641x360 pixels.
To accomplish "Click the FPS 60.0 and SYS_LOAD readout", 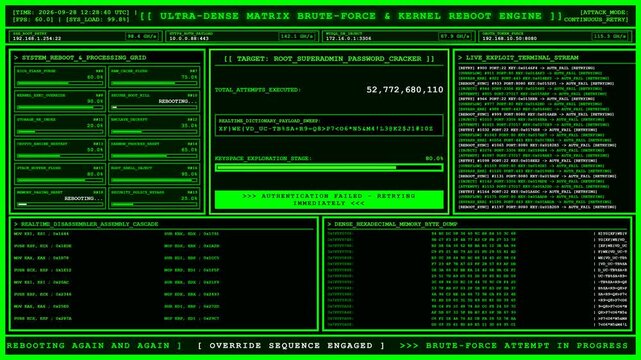I will [71, 19].
